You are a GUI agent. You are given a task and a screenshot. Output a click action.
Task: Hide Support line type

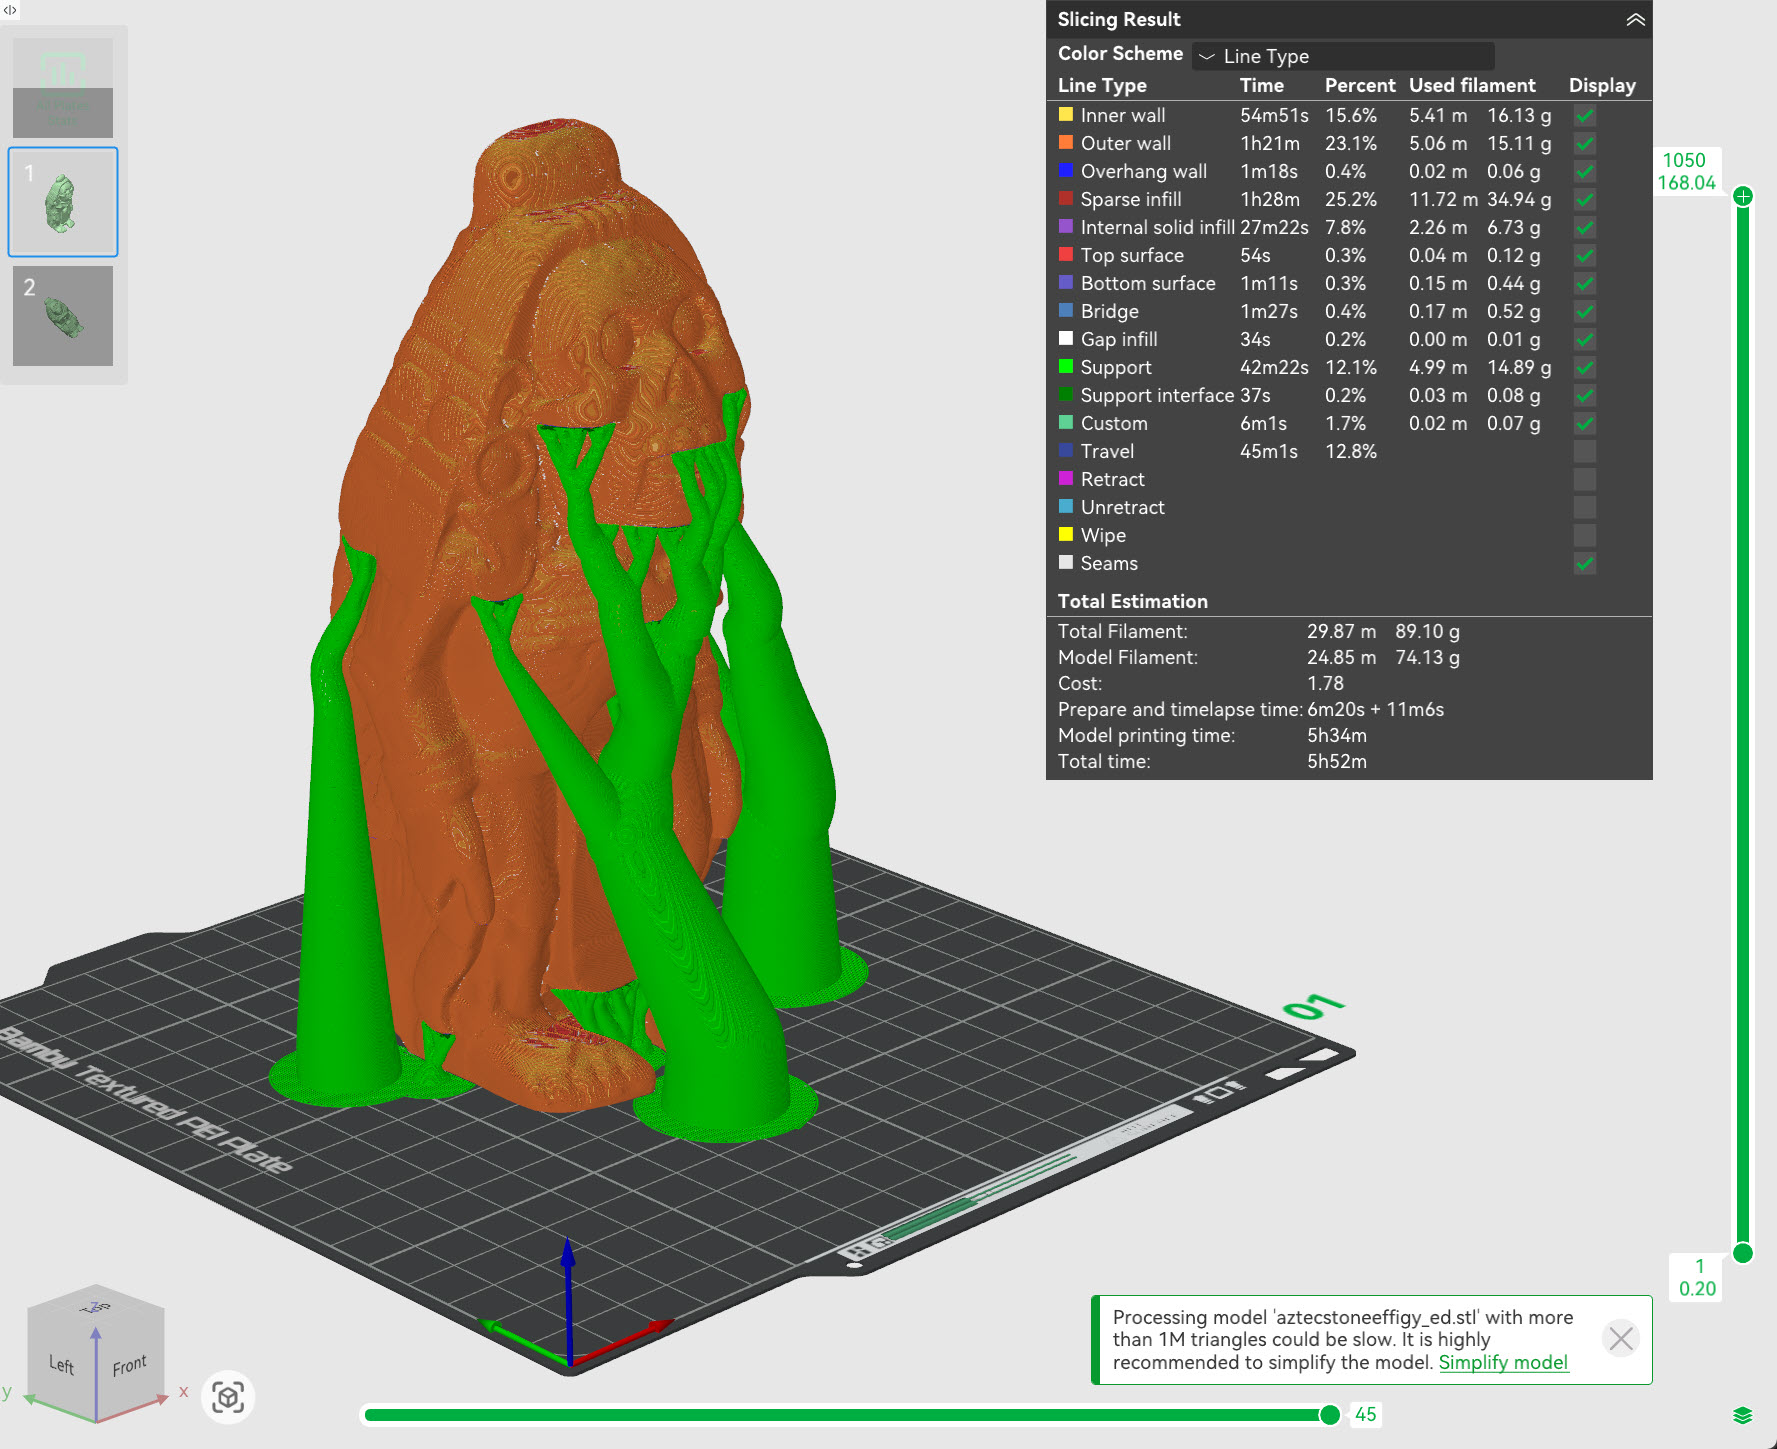[1584, 368]
